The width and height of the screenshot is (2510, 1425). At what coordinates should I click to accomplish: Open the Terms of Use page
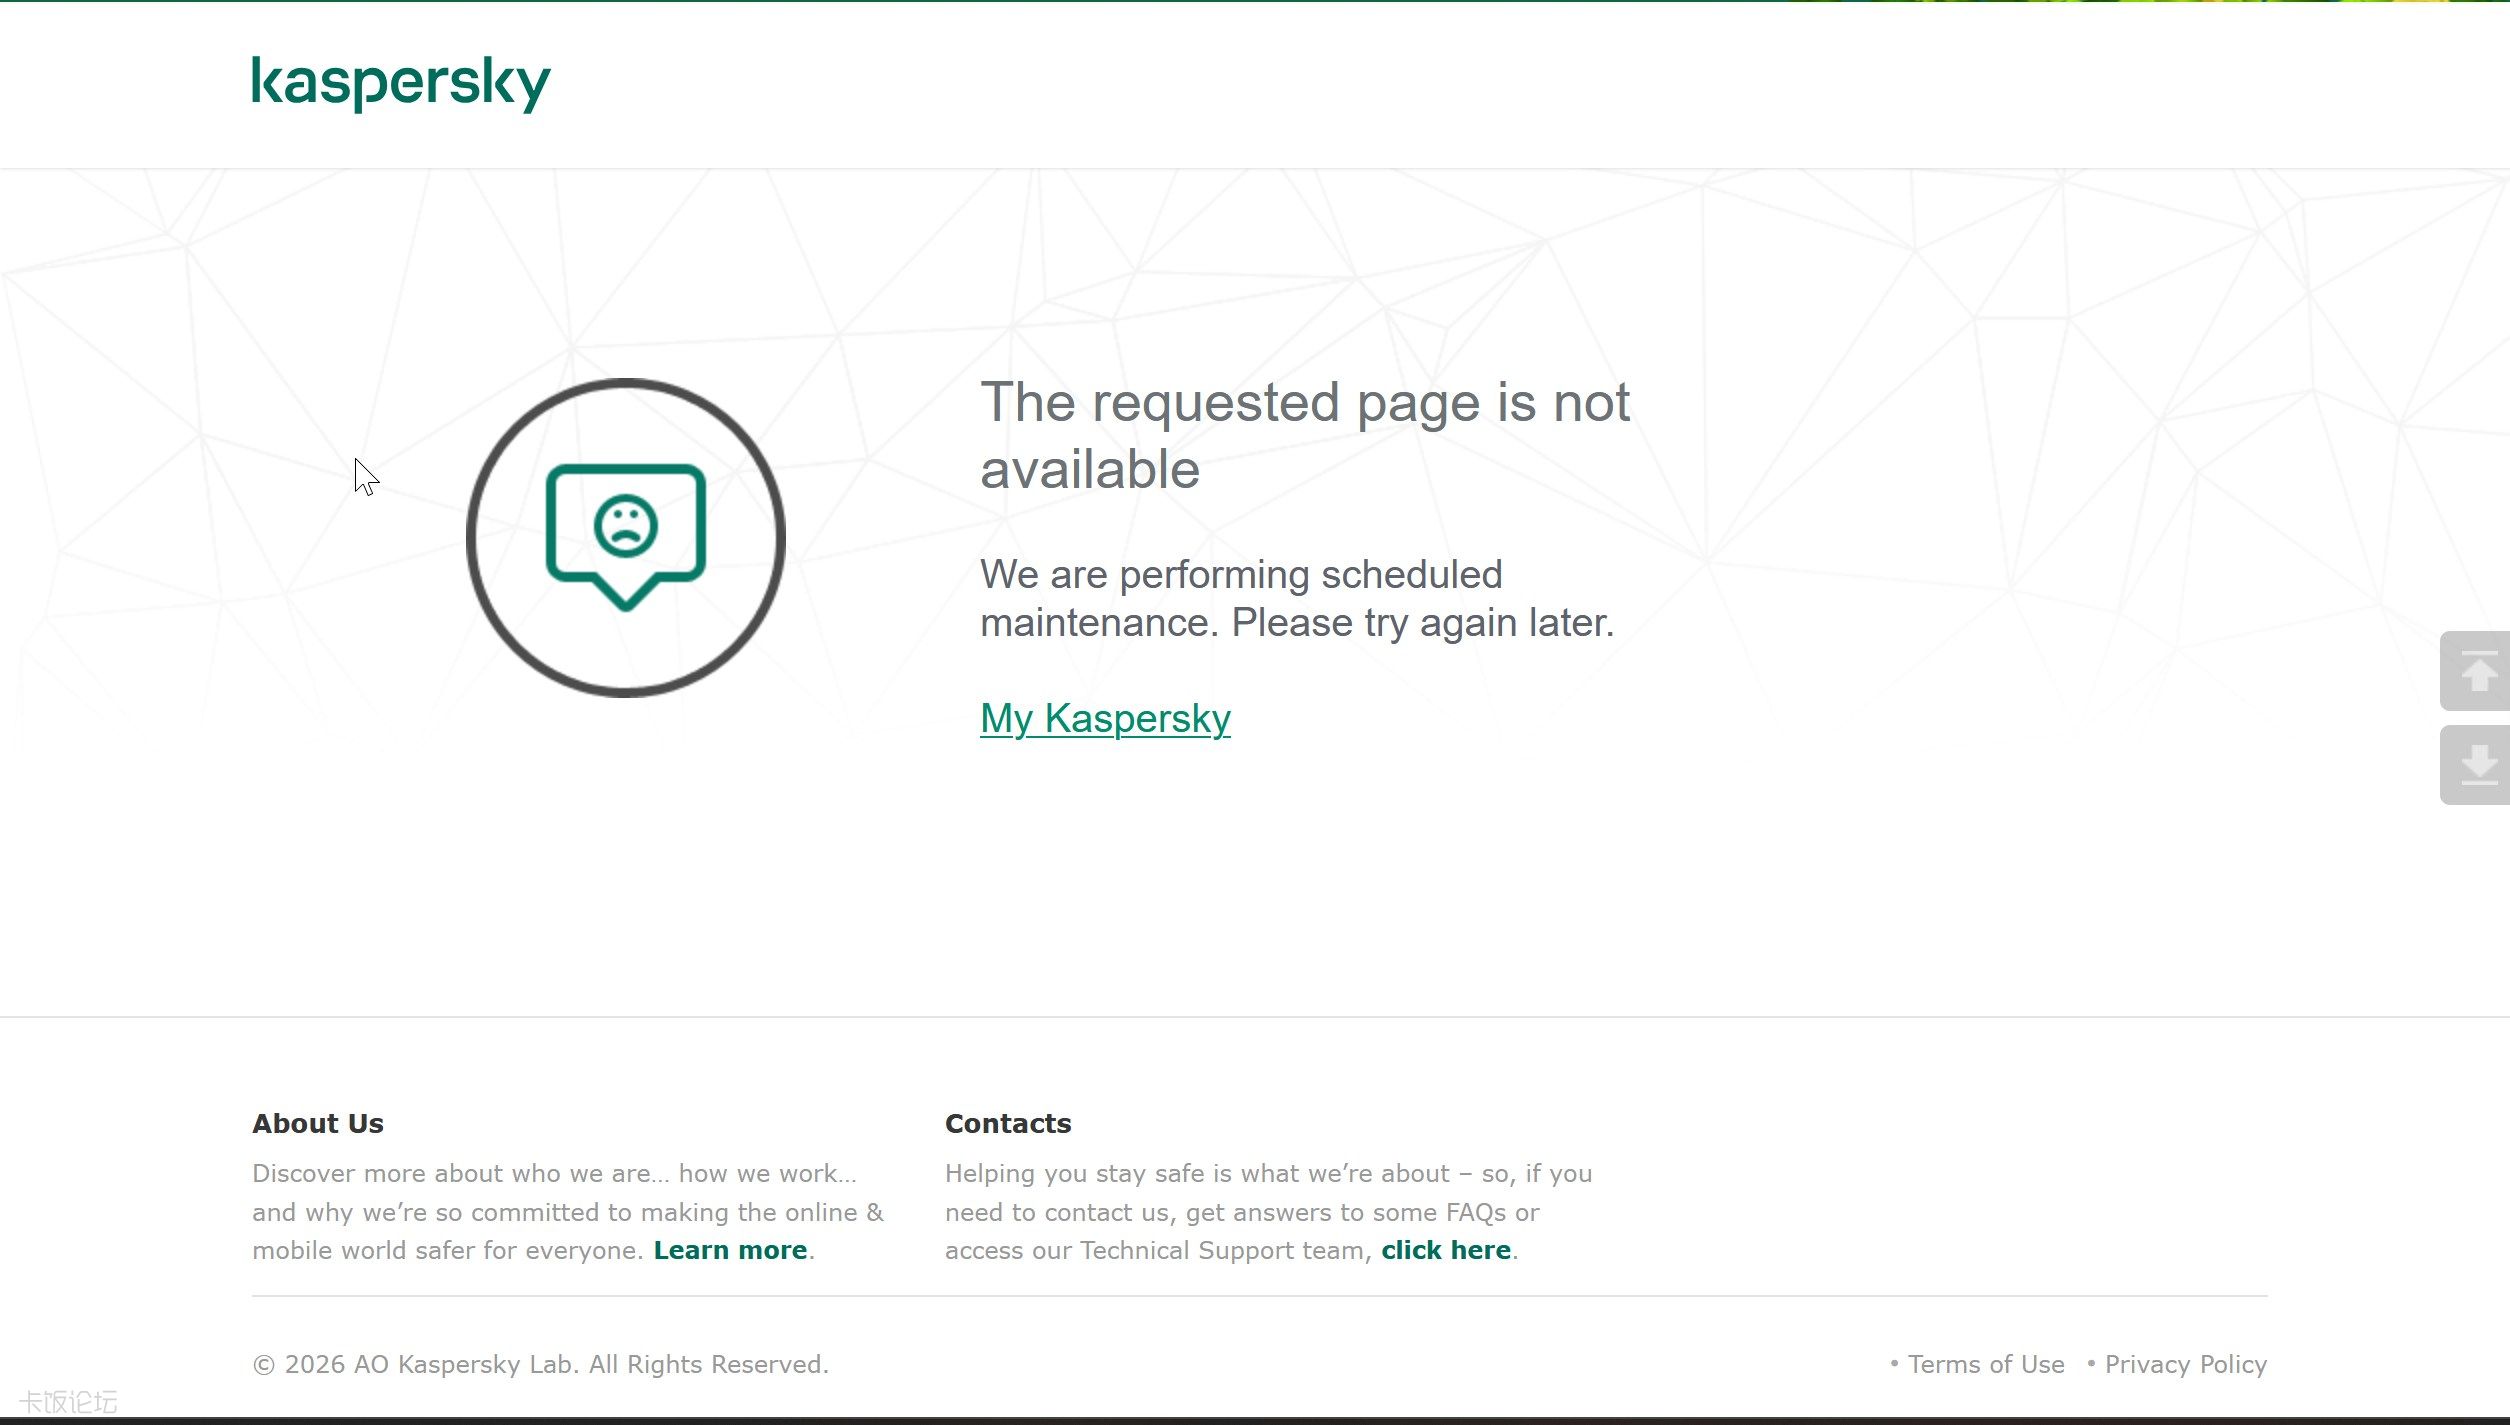1986,1364
